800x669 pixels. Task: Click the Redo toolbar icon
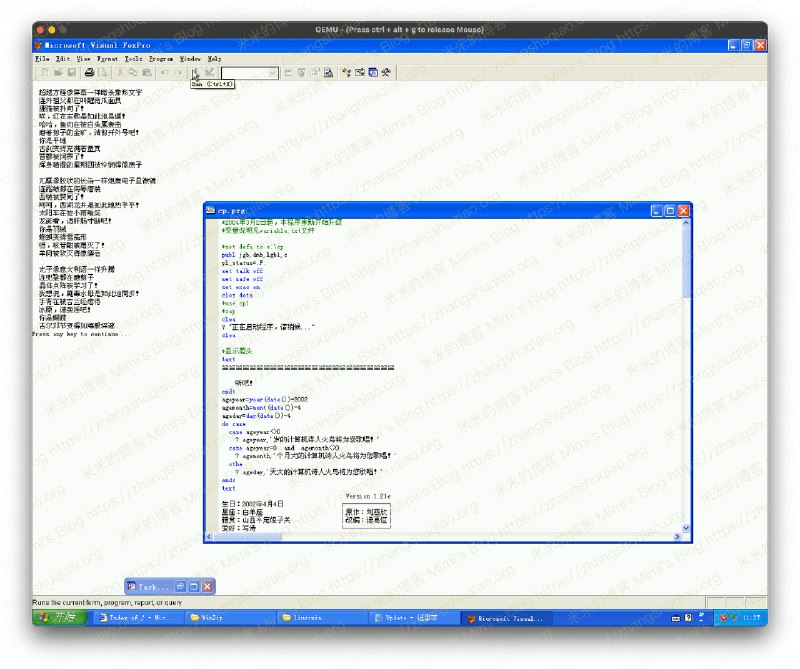[x=178, y=72]
